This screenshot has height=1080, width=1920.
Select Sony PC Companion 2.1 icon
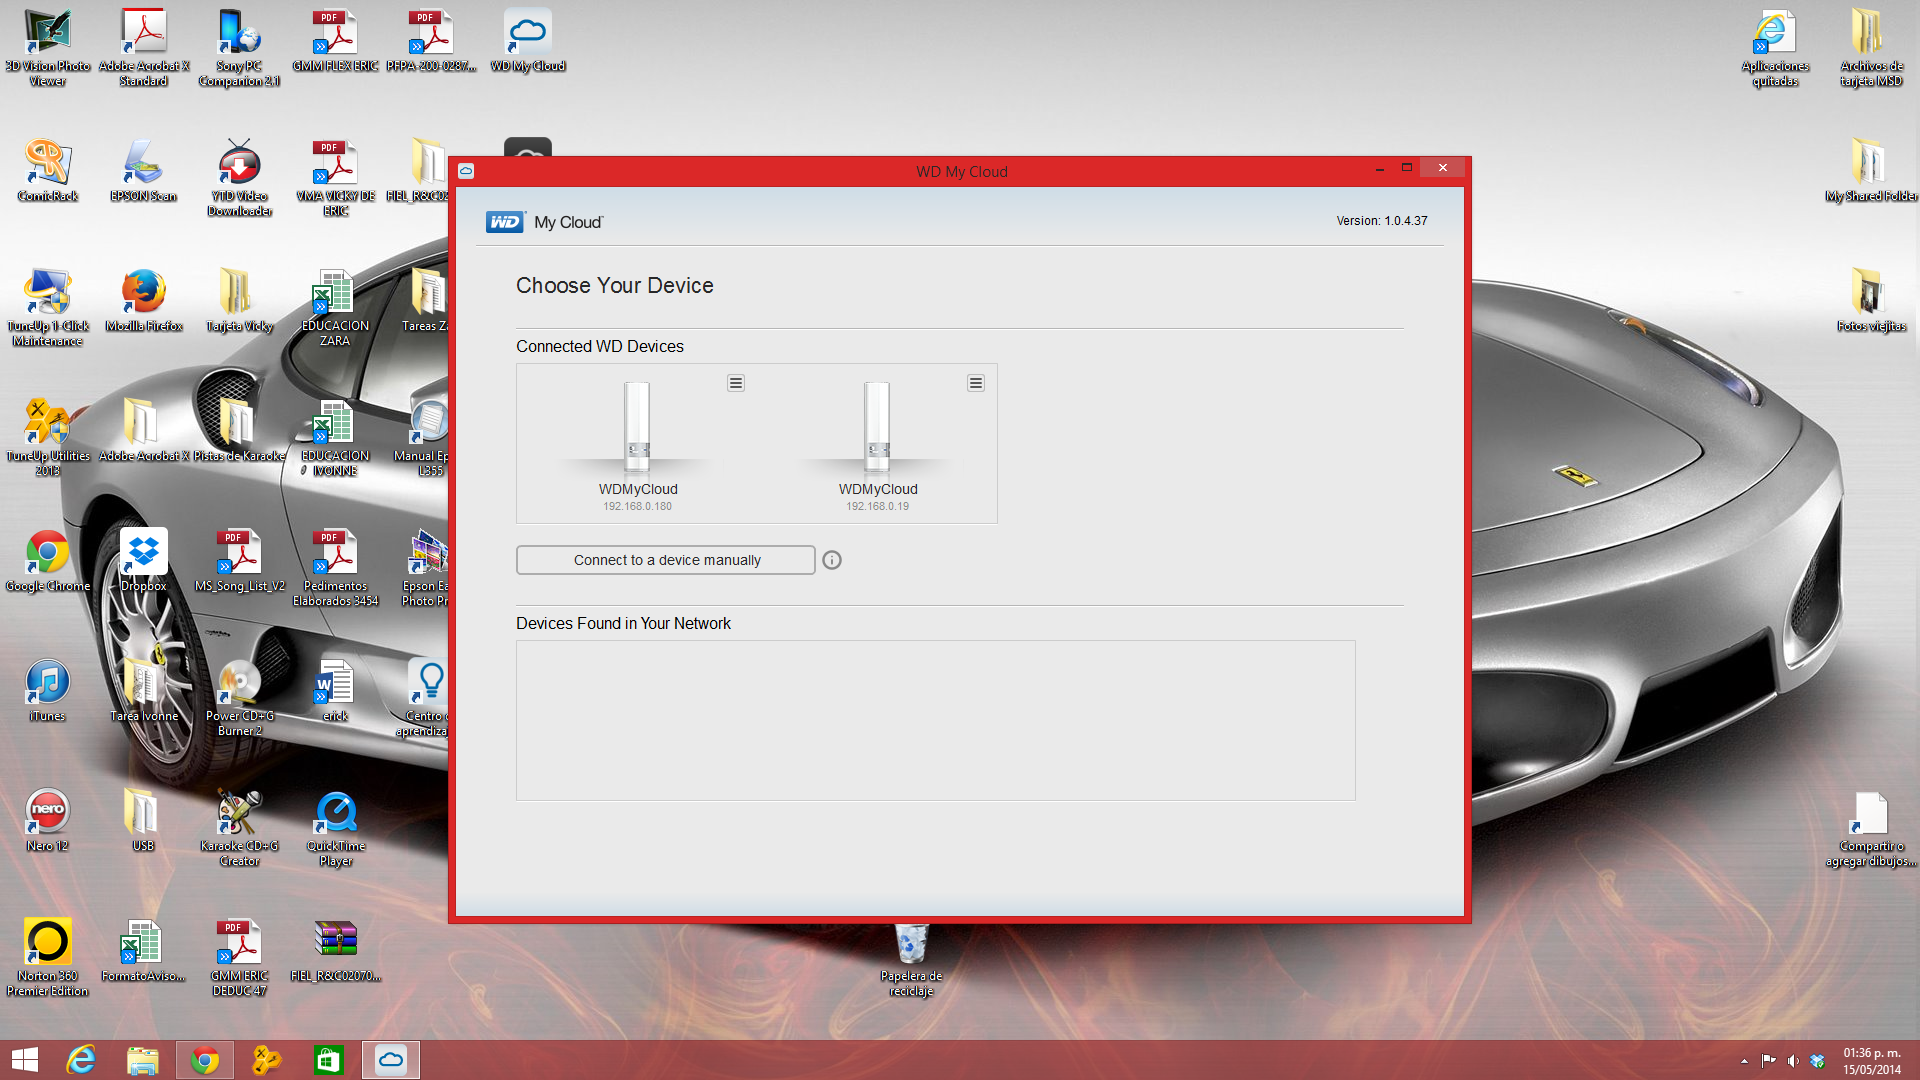(x=239, y=47)
